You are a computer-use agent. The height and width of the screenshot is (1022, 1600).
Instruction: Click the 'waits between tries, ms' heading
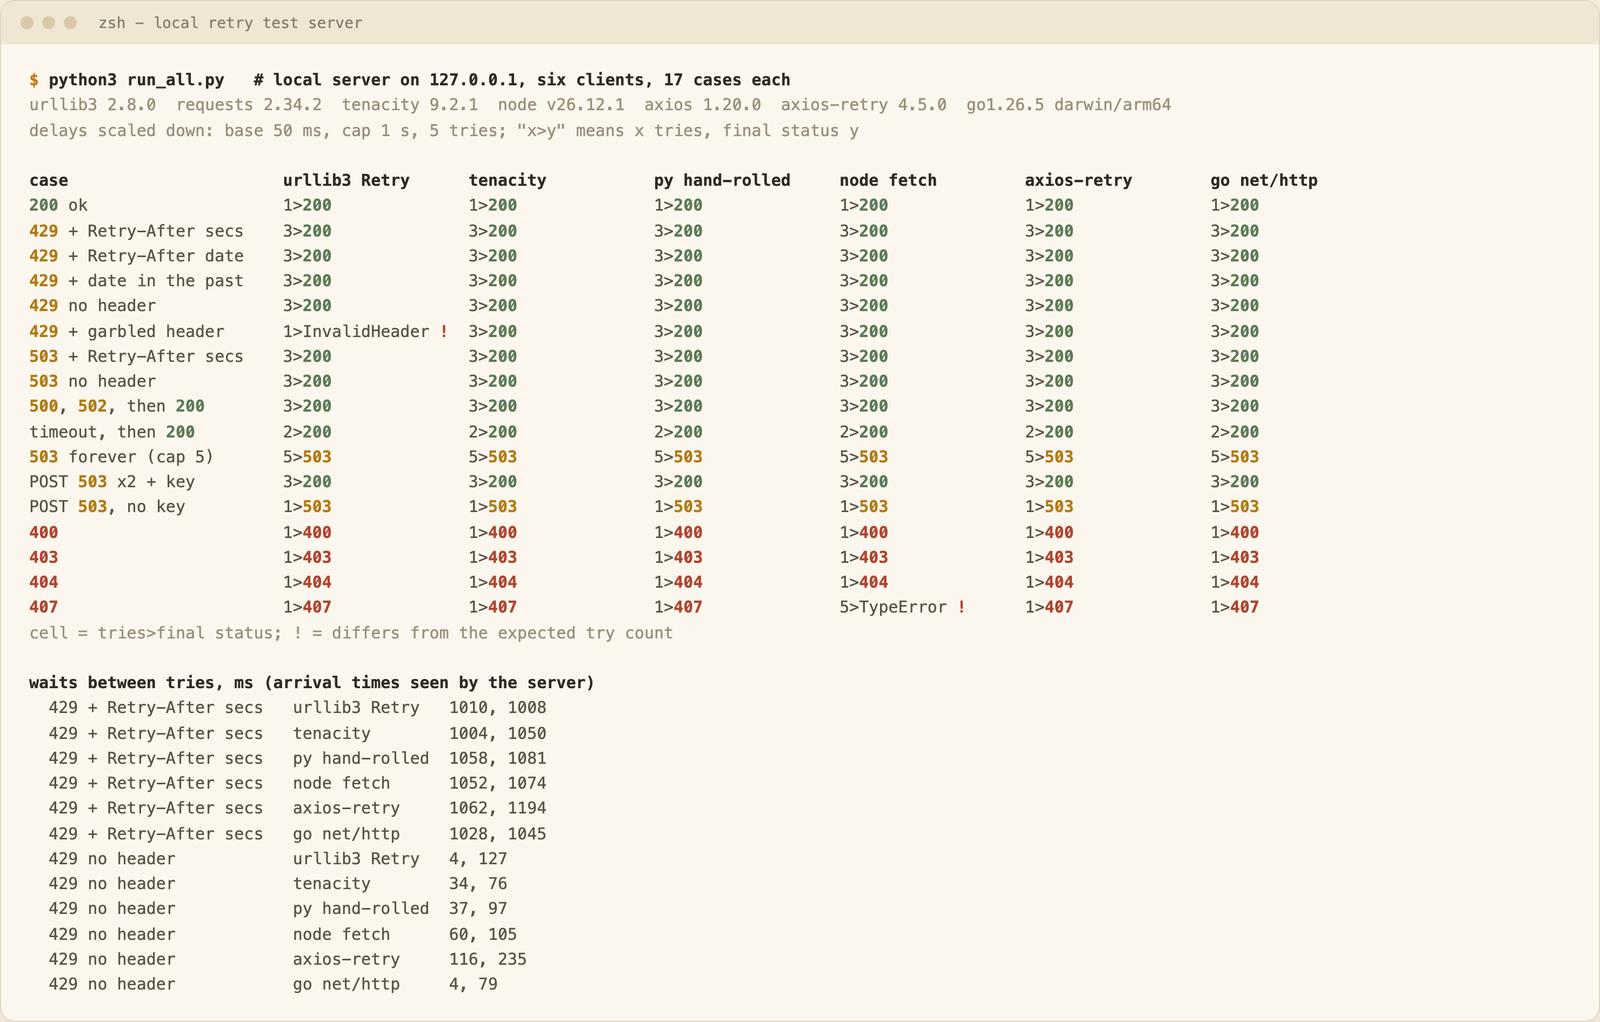312,683
